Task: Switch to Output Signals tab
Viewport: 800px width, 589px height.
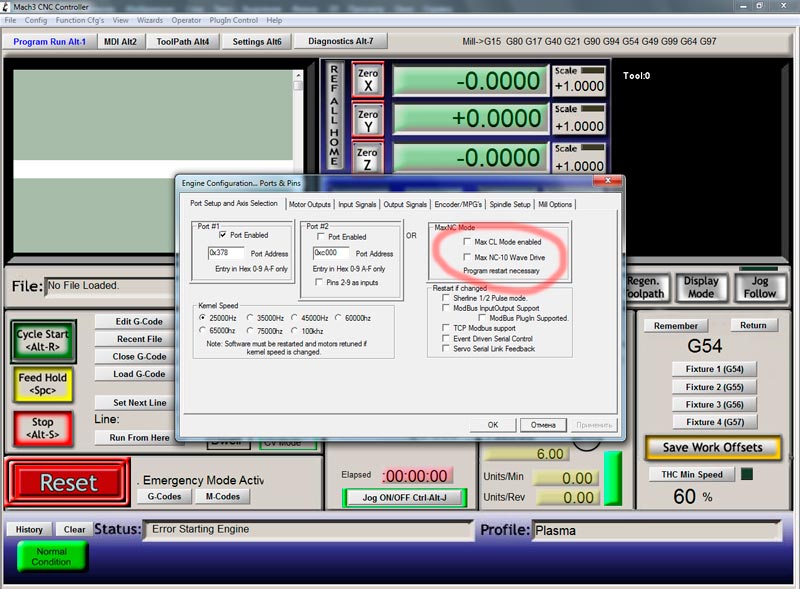Action: point(405,204)
